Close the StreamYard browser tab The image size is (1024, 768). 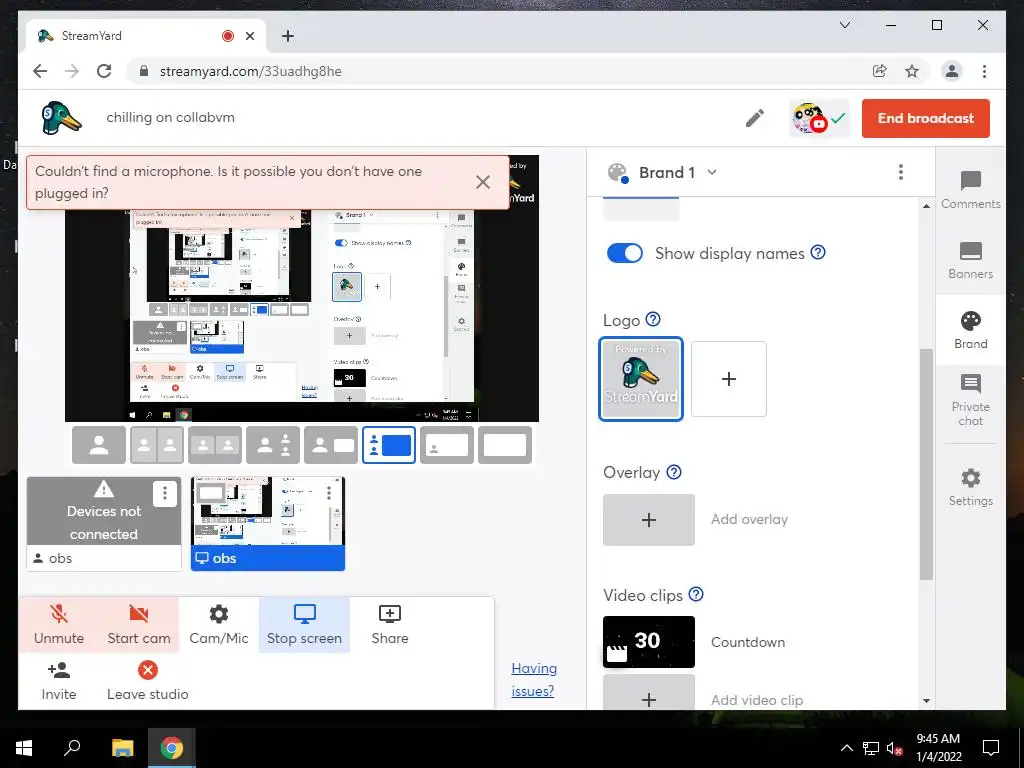coord(249,36)
